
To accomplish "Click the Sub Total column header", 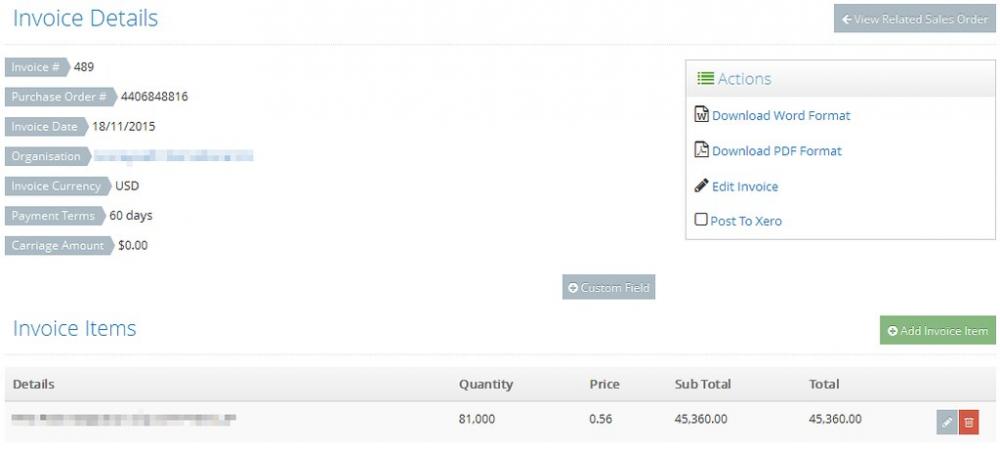I will point(702,385).
